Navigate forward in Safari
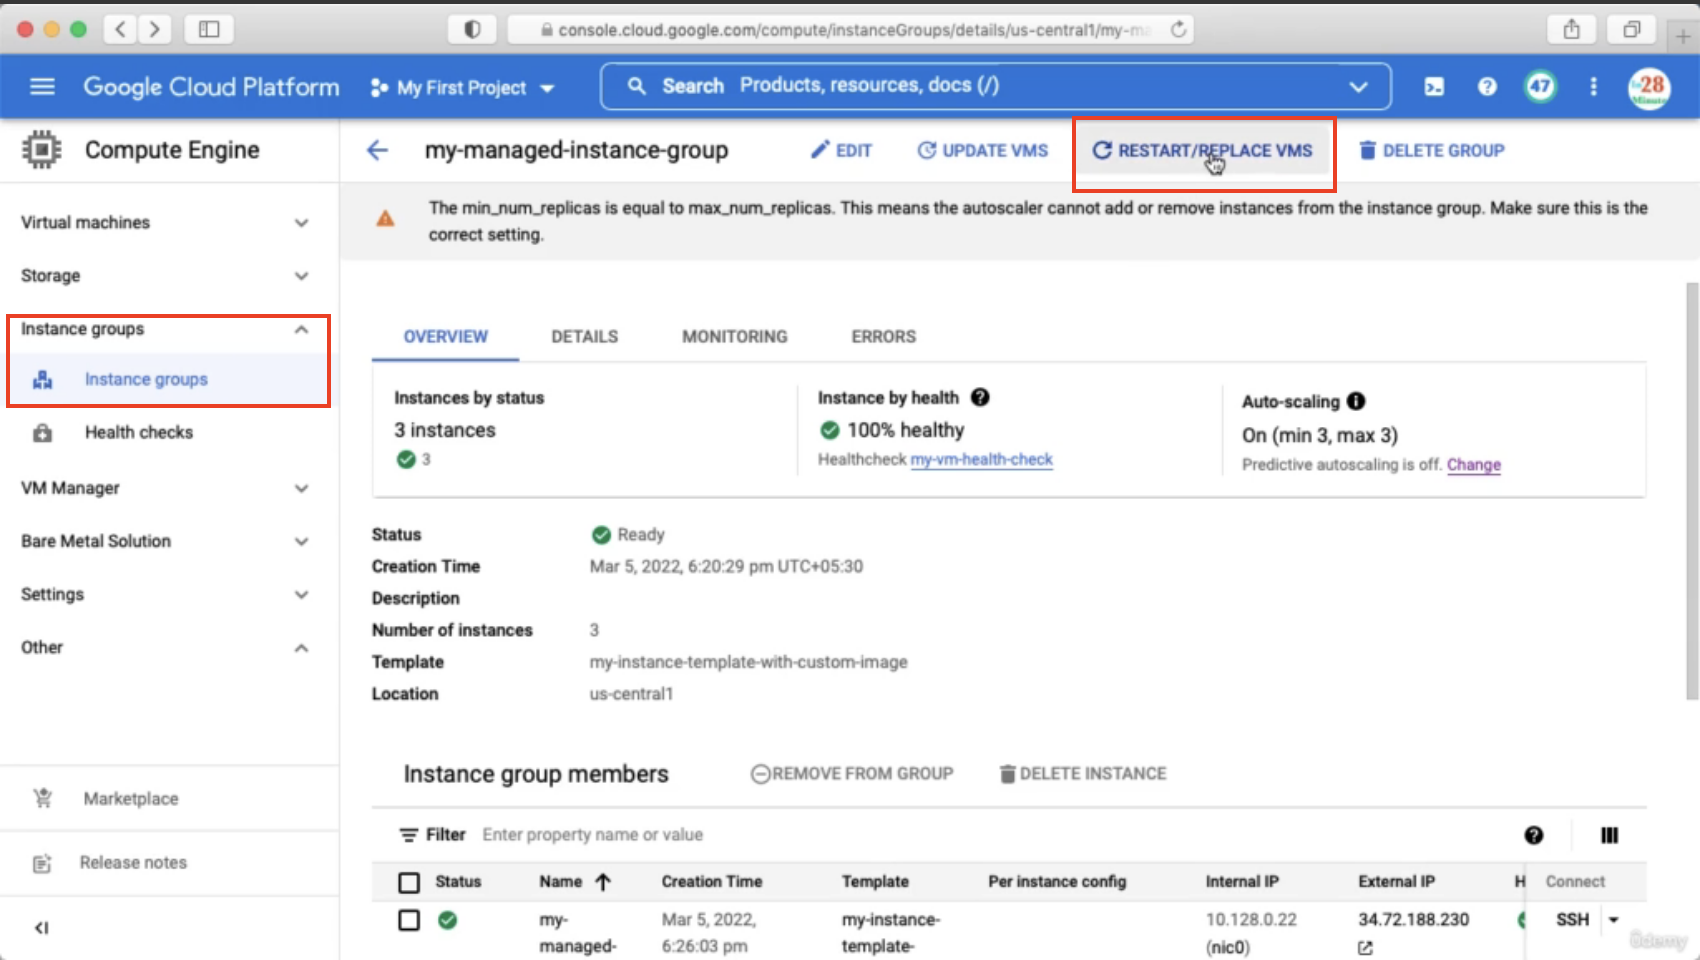Screen dimensions: 1700x960 (154, 29)
